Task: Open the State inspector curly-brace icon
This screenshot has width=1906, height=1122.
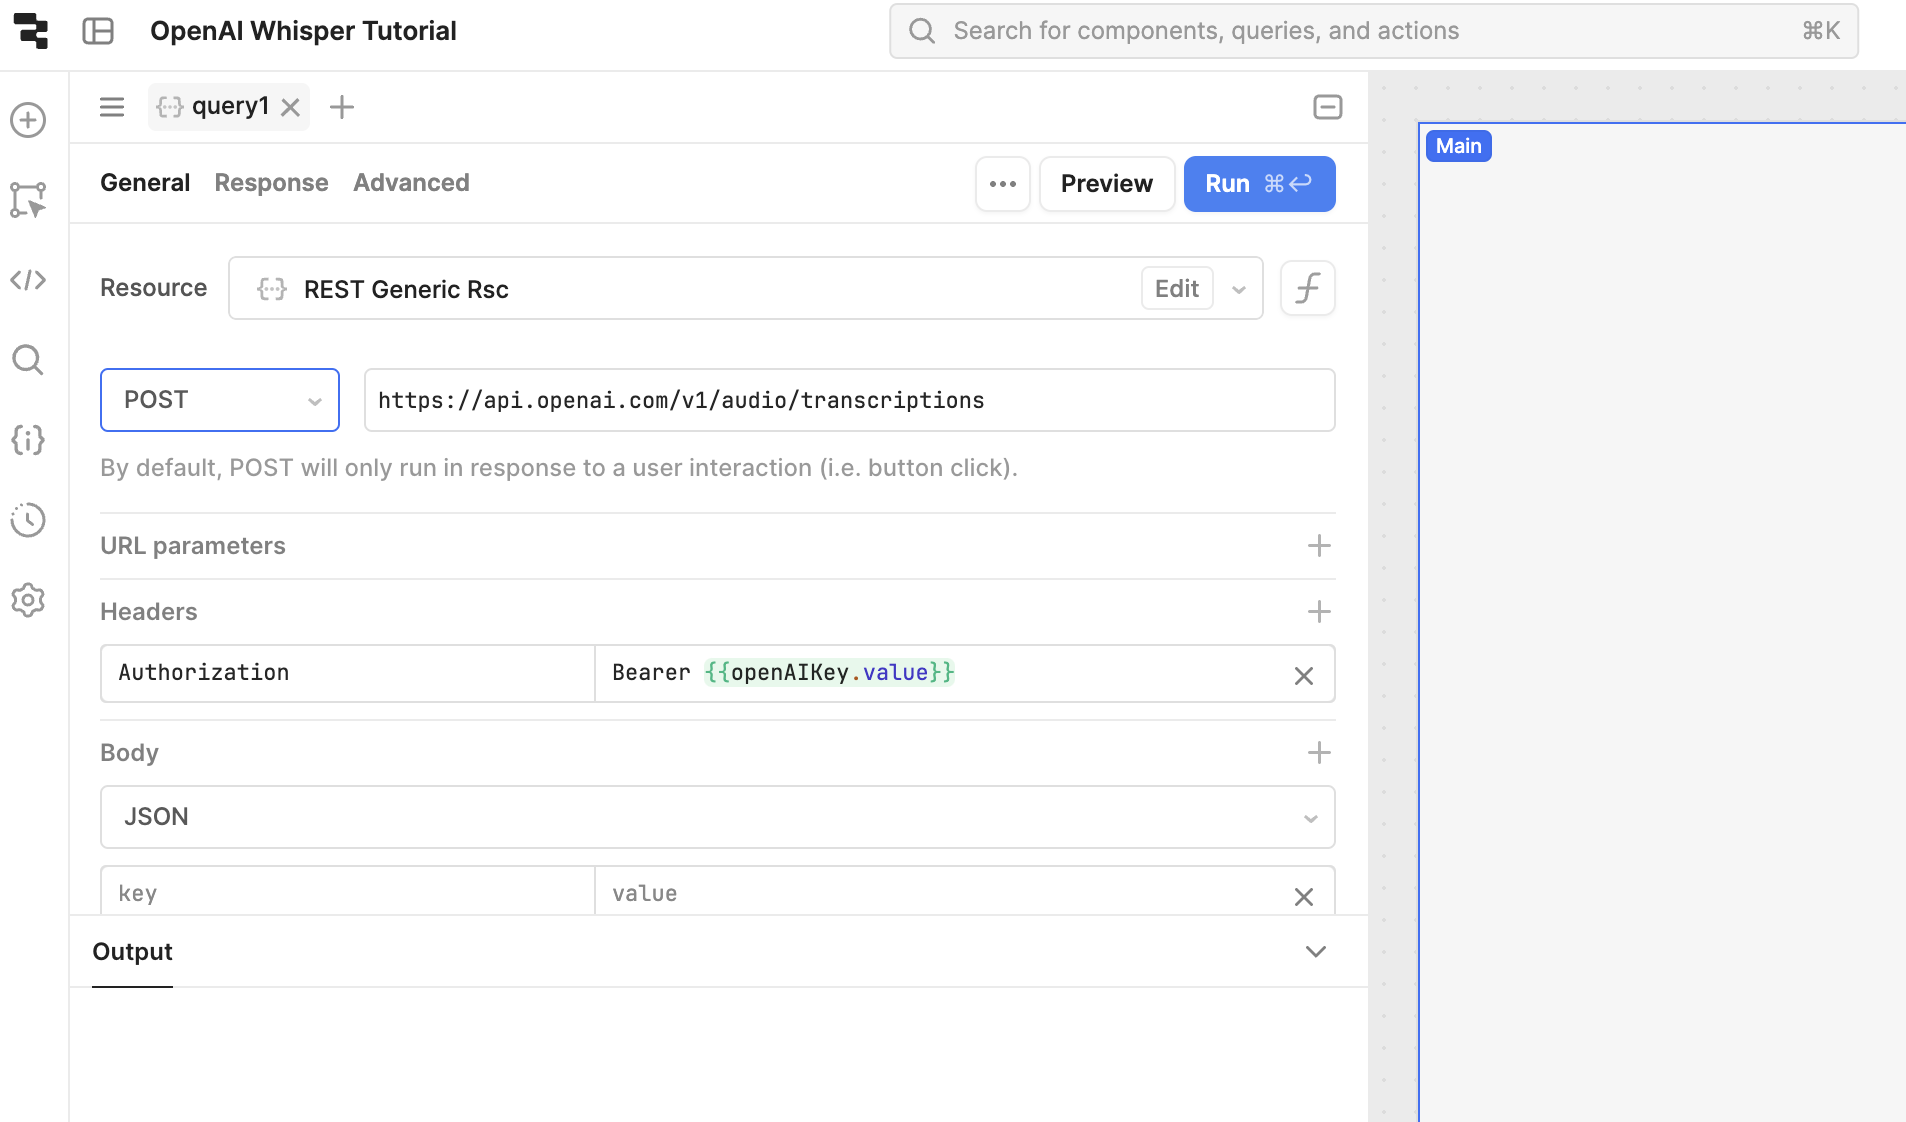Action: click(x=28, y=440)
